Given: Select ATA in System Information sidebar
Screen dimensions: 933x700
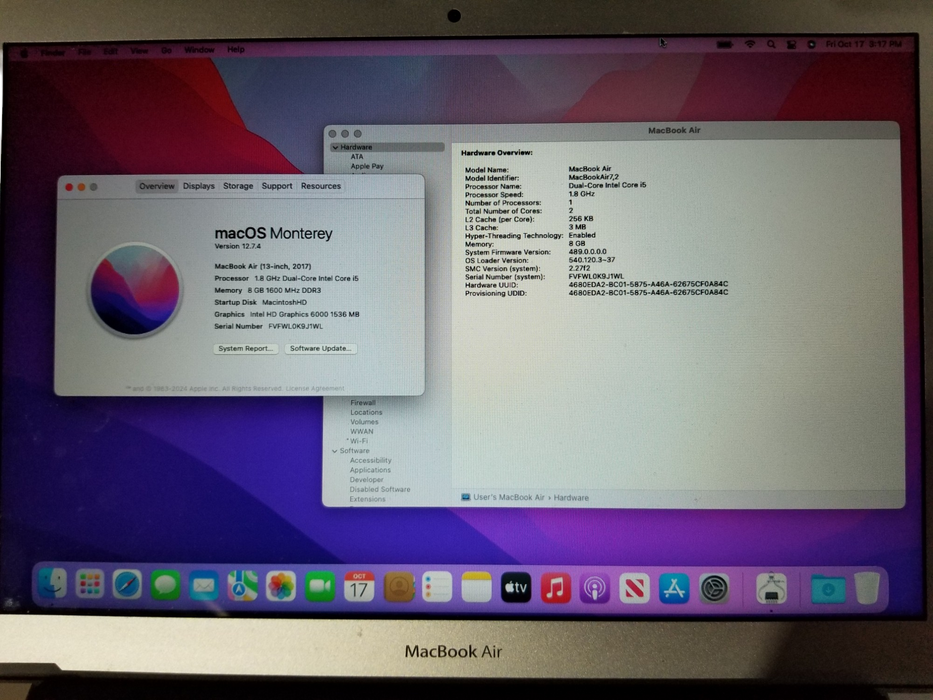Looking at the screenshot, I should click(x=357, y=157).
